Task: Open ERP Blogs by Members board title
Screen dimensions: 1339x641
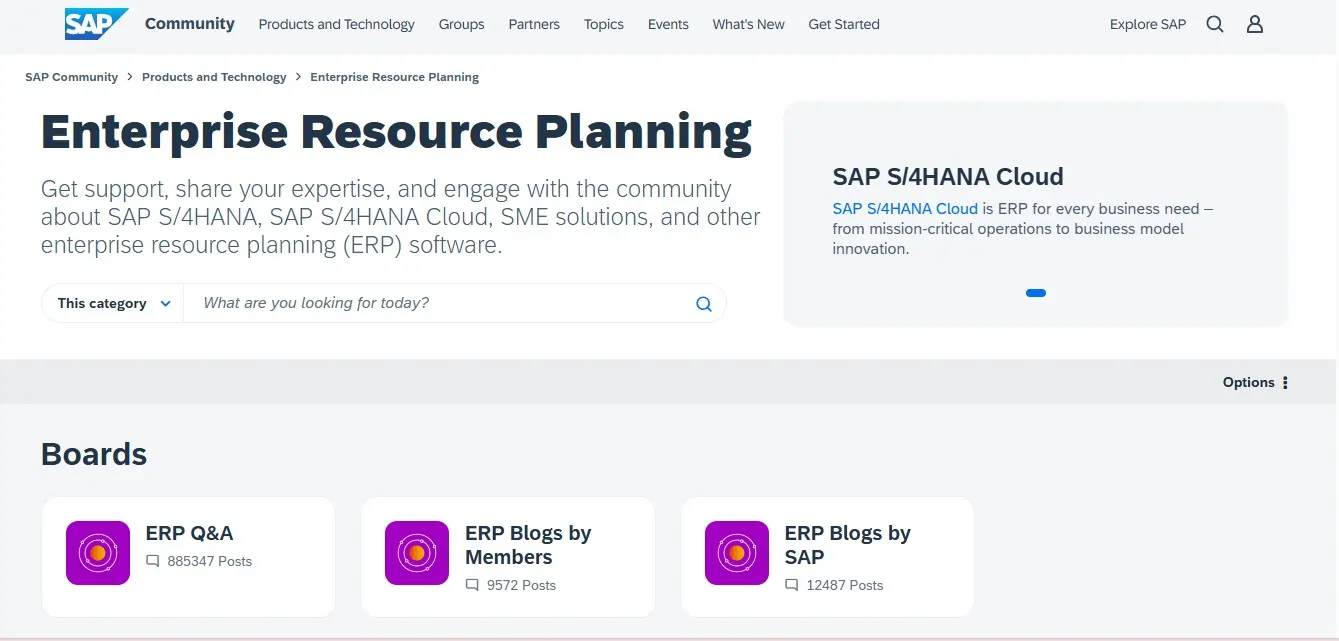Action: [x=528, y=545]
